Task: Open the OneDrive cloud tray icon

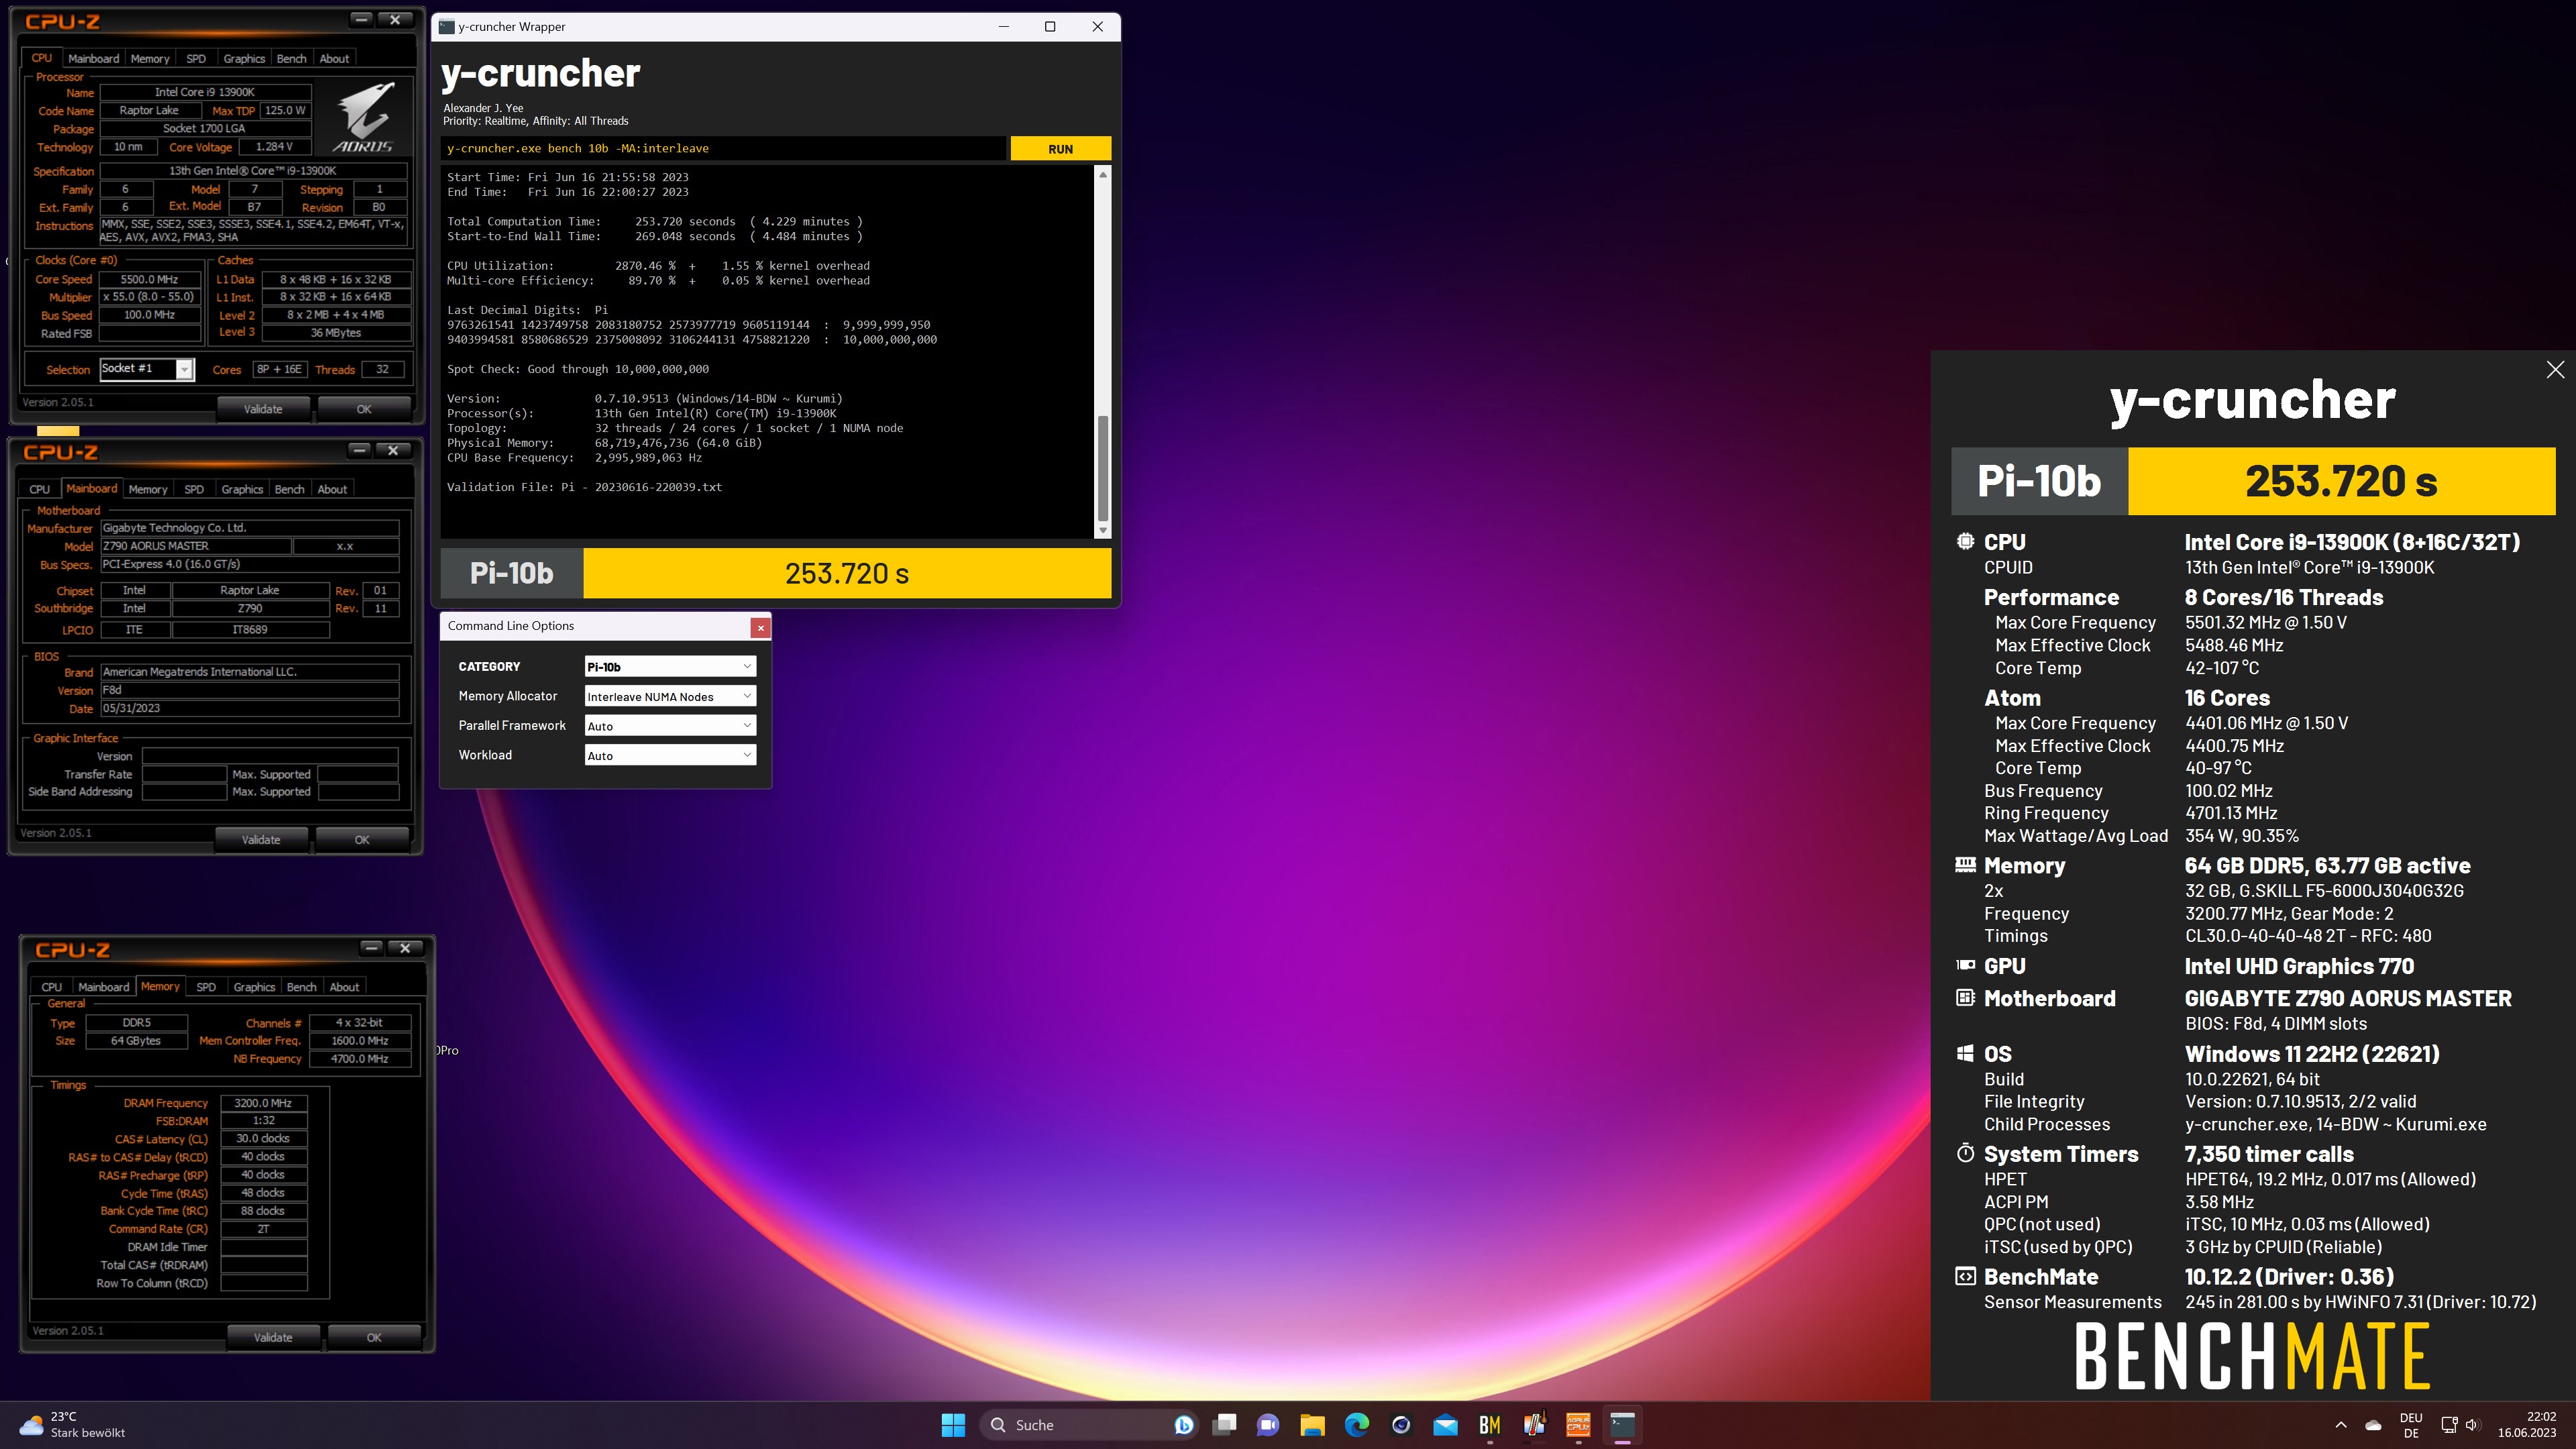Action: pyautogui.click(x=2373, y=1425)
